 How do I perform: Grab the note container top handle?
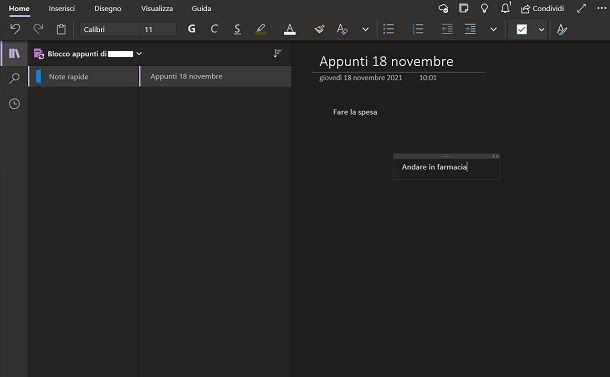[446, 156]
